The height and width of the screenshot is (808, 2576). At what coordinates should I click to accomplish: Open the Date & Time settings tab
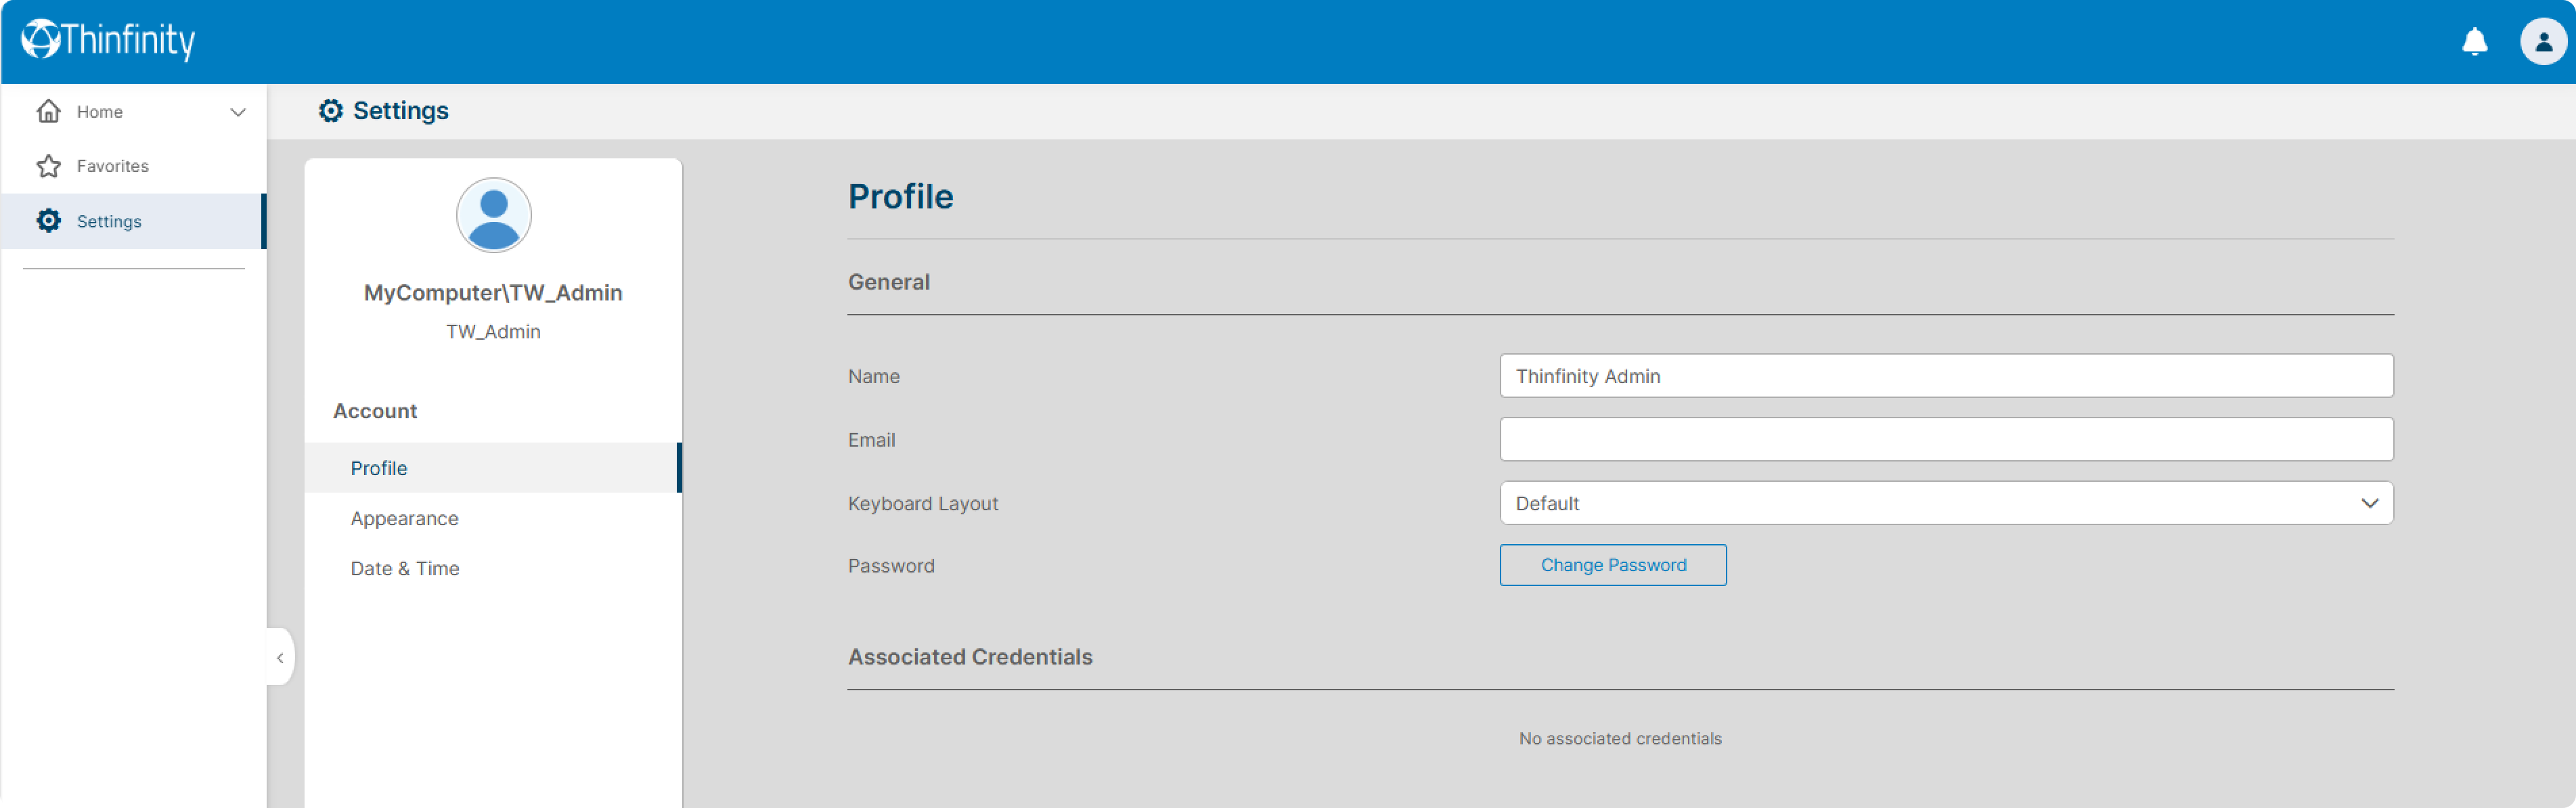click(493, 568)
